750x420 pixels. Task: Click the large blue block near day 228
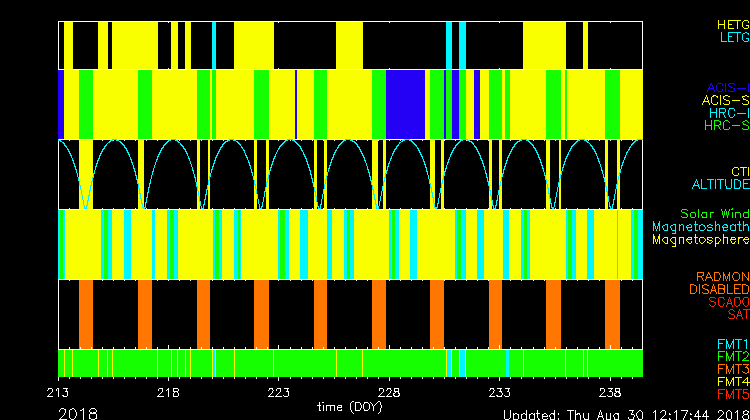406,104
